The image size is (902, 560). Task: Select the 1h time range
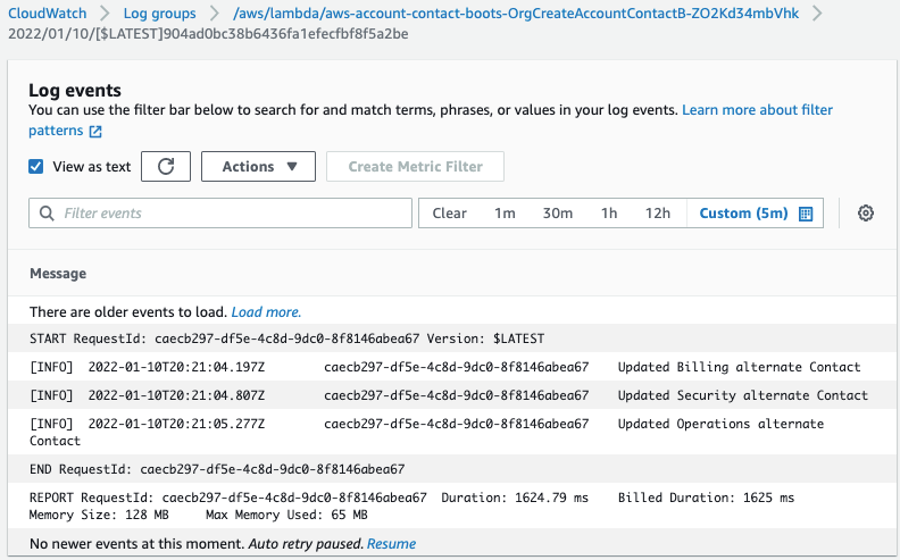pos(609,213)
